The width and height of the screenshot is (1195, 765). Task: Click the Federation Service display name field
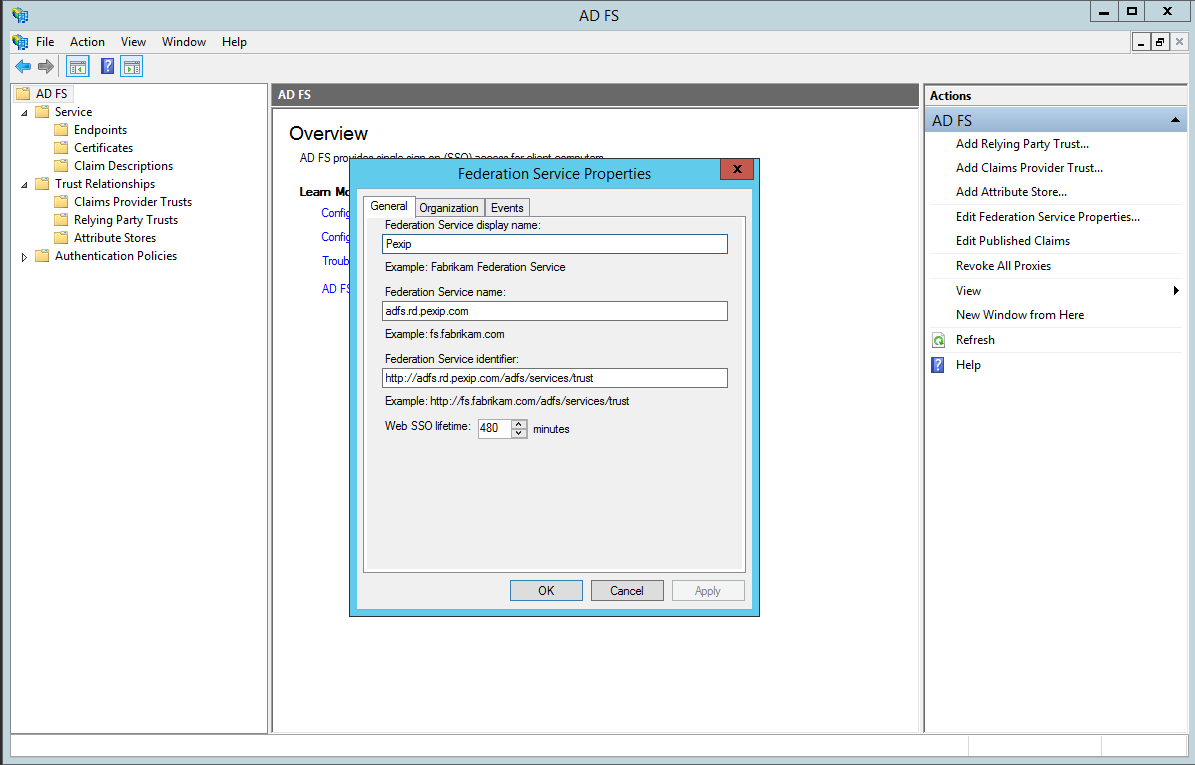555,244
